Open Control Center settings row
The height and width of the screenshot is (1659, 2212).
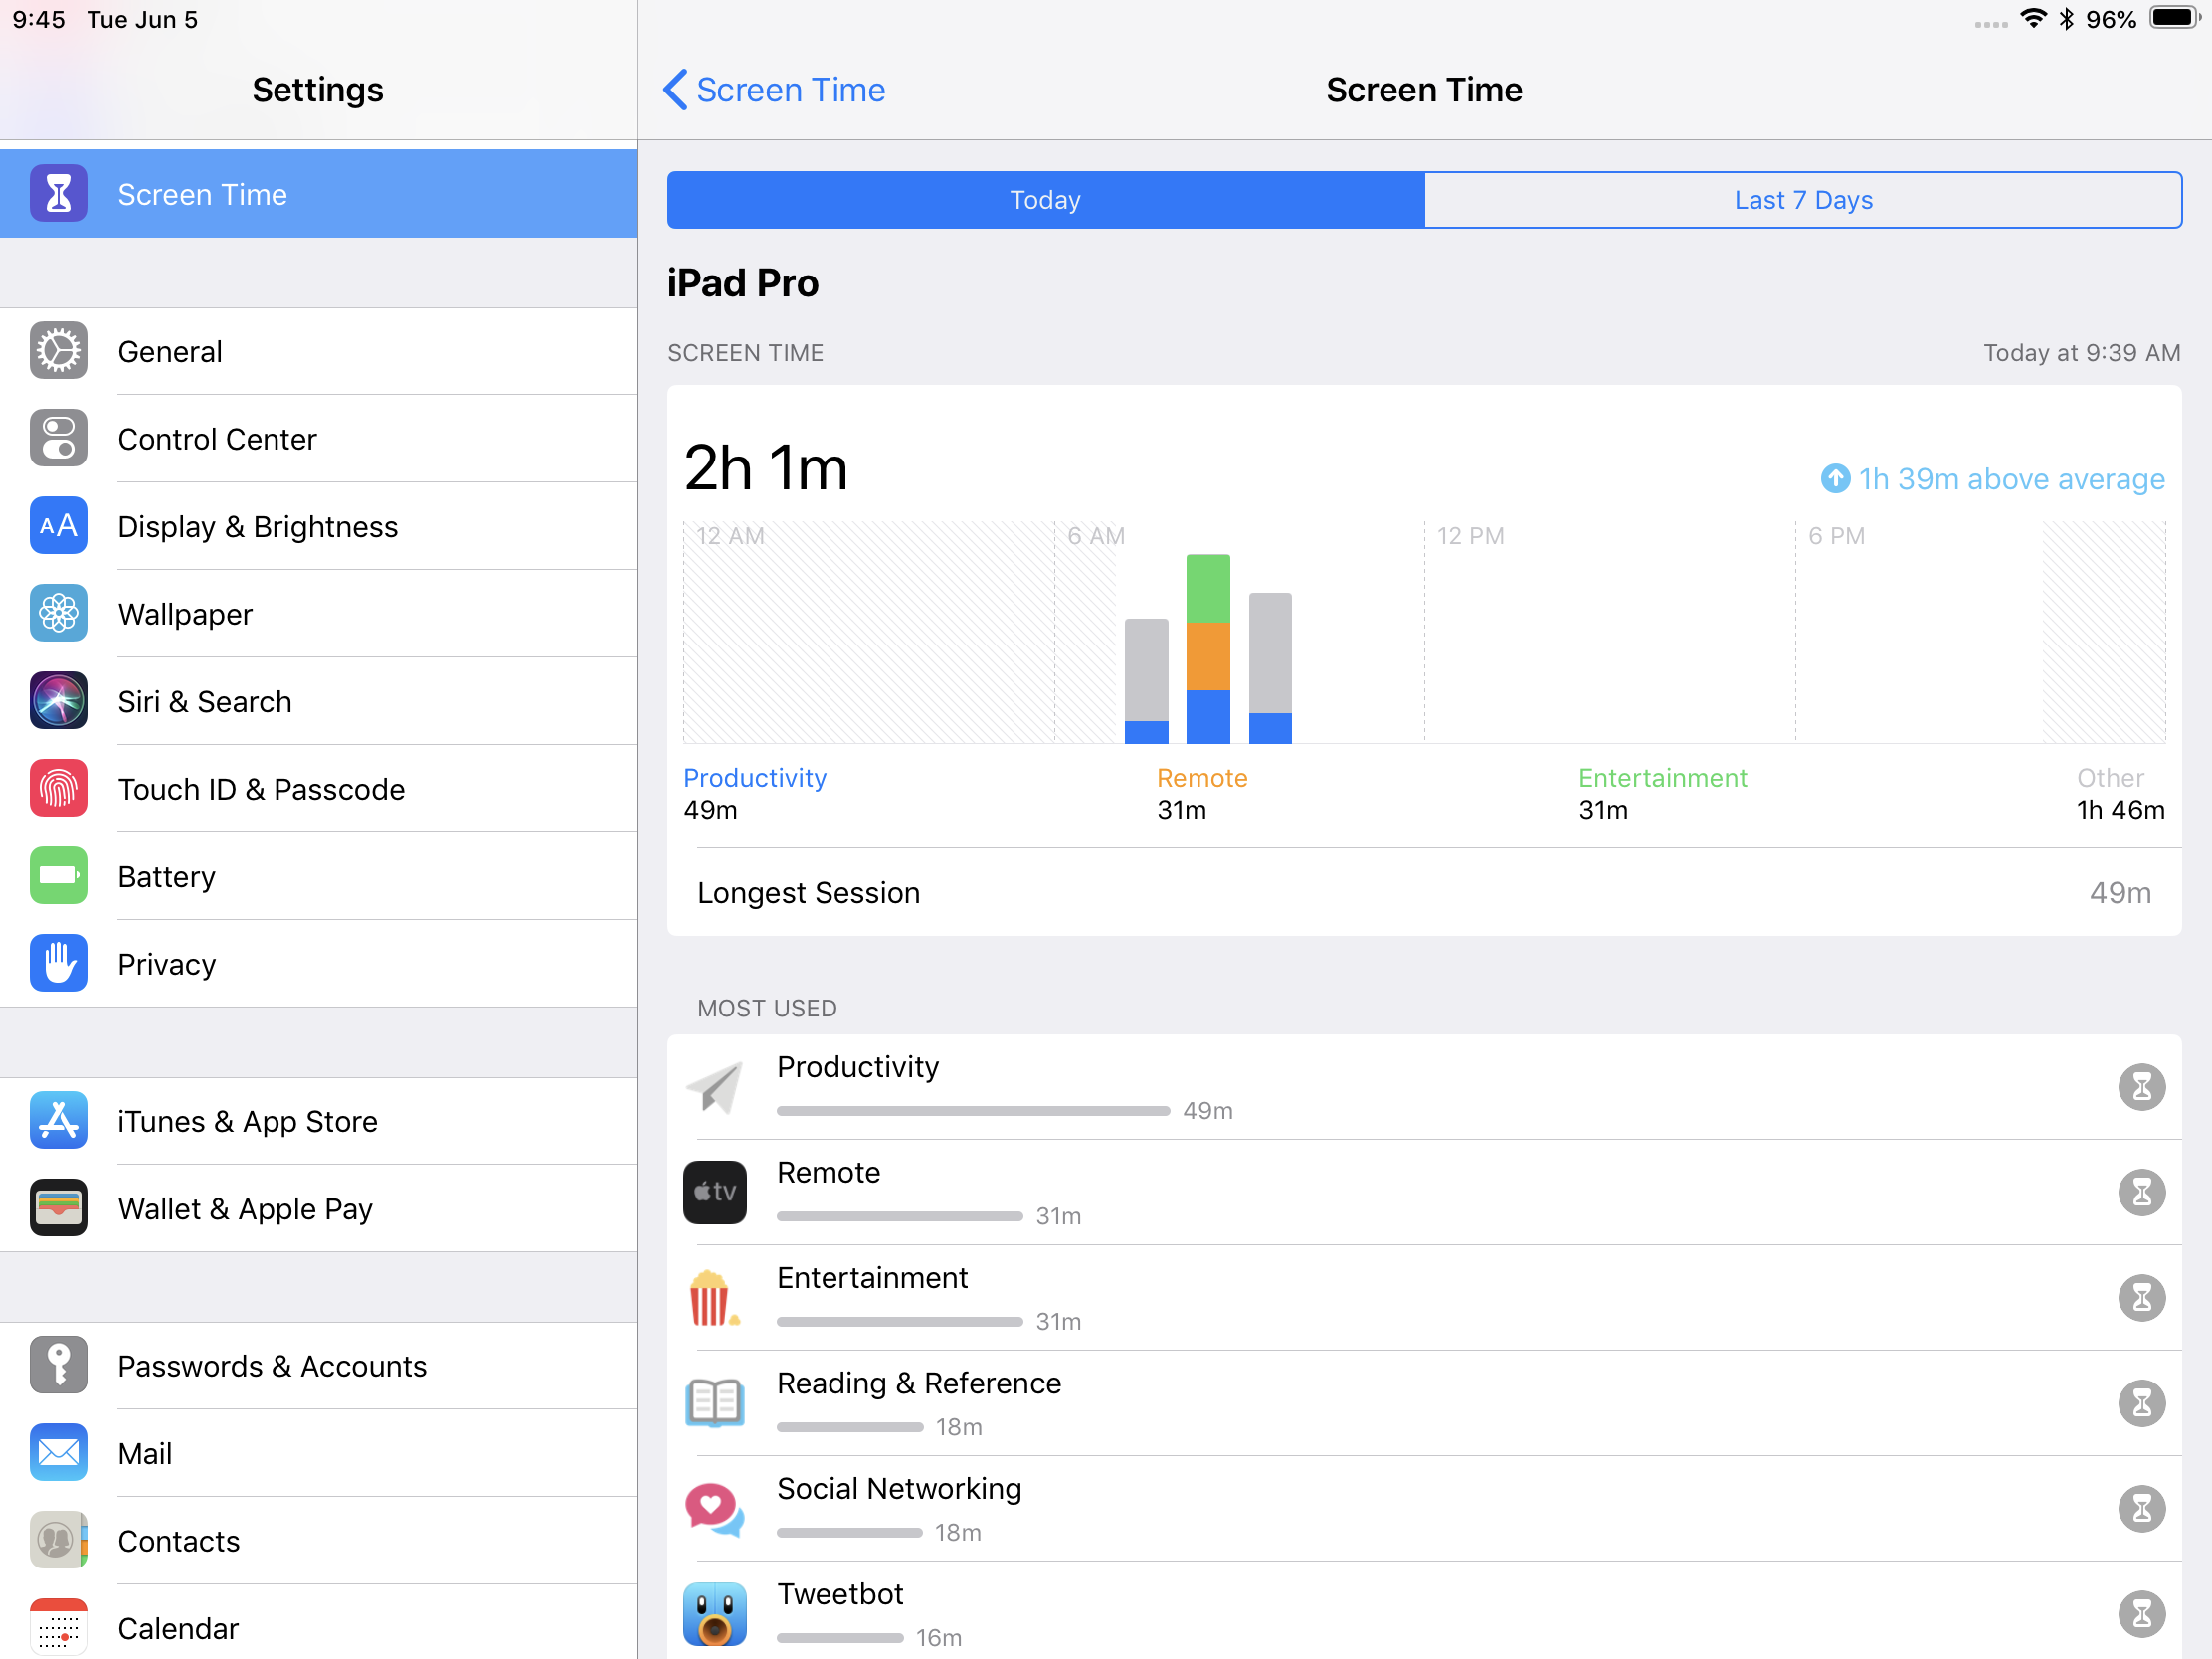point(318,438)
